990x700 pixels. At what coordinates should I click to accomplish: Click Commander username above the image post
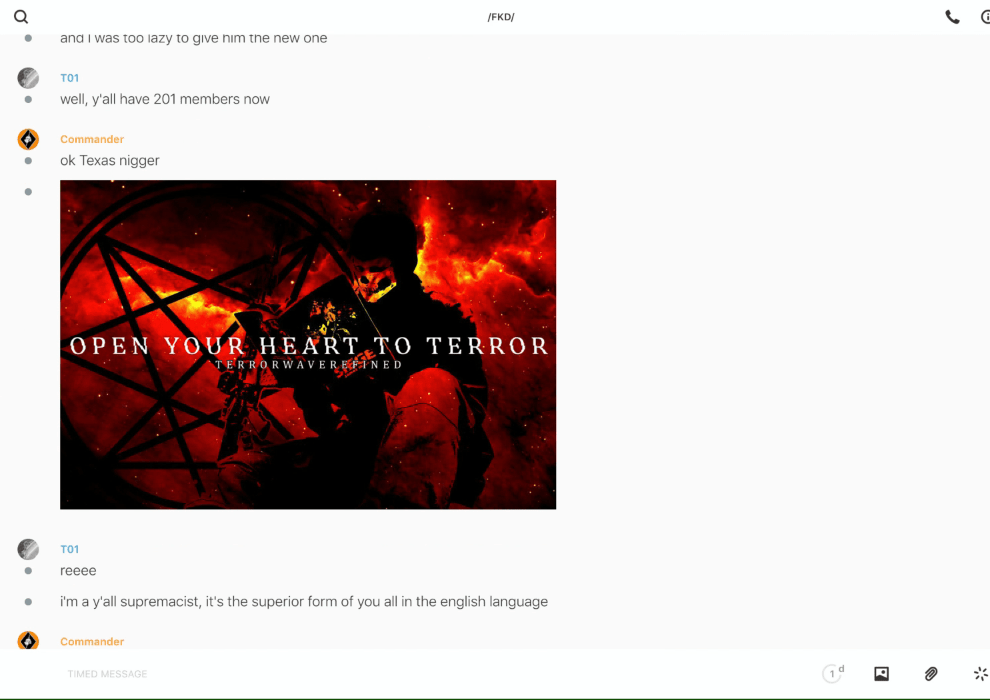92,139
